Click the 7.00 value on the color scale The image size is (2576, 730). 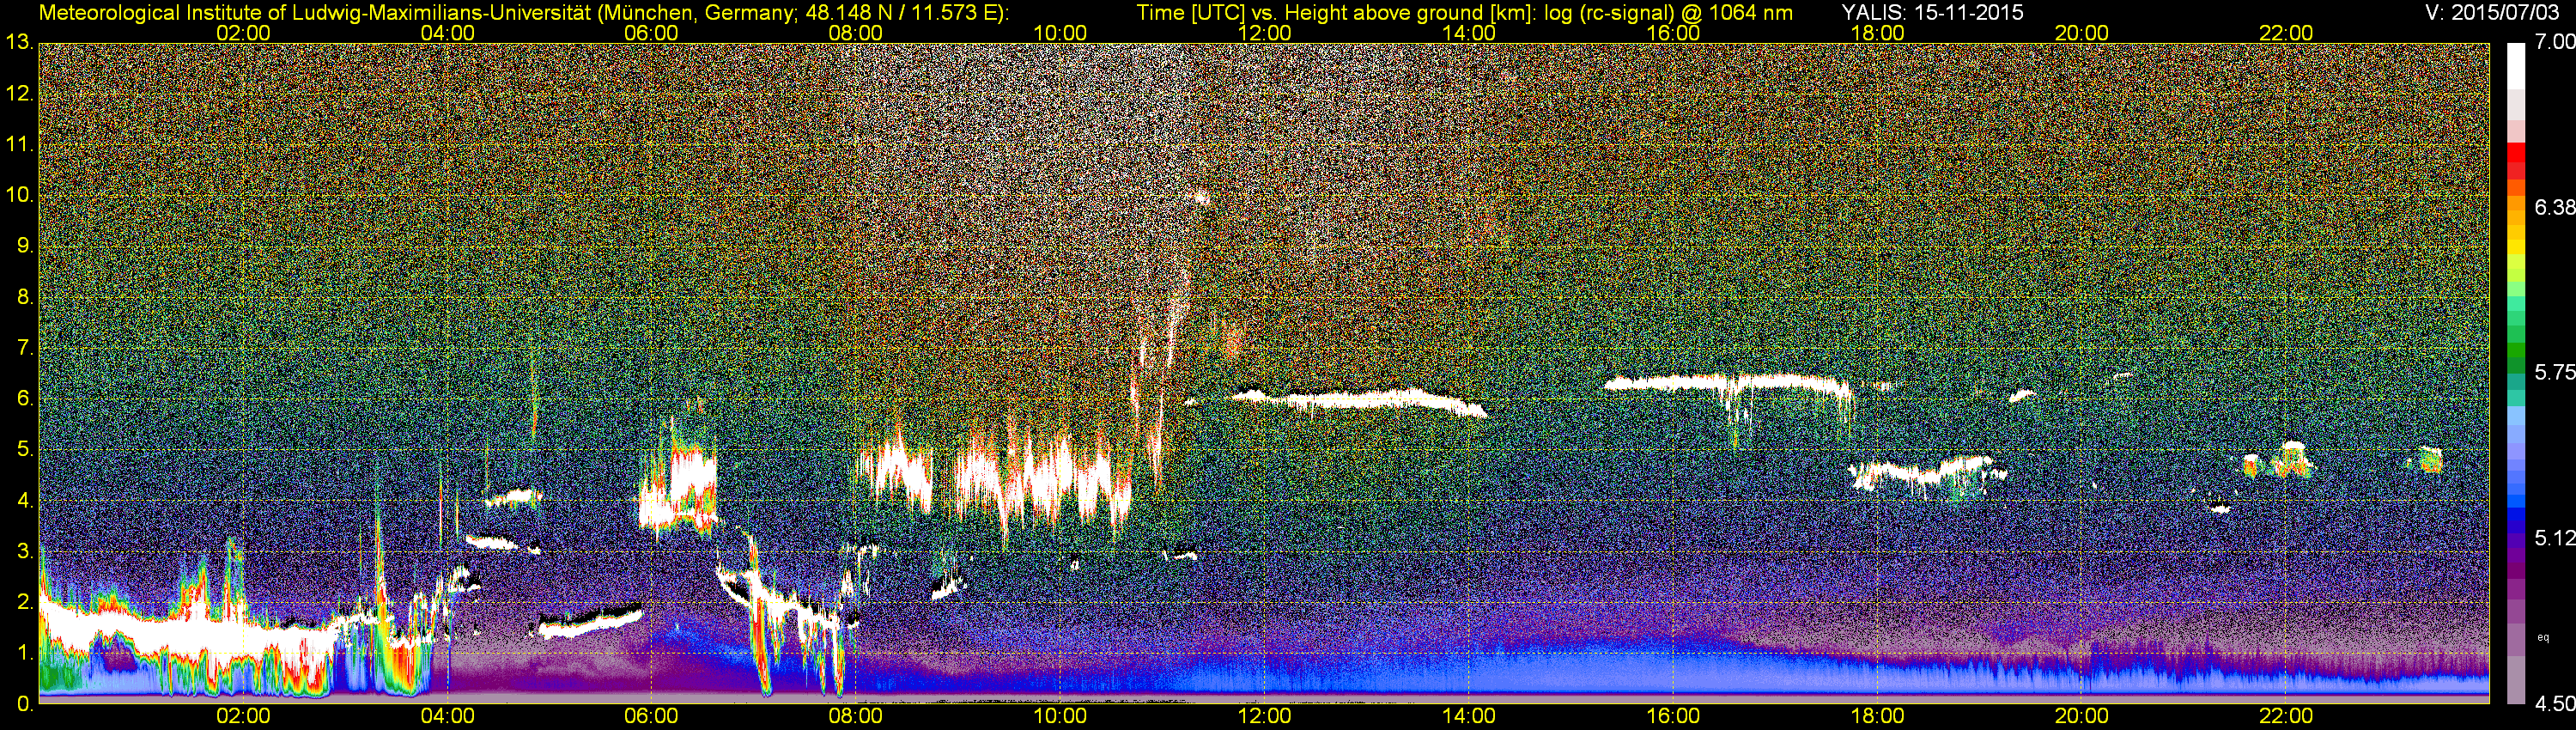point(2555,42)
